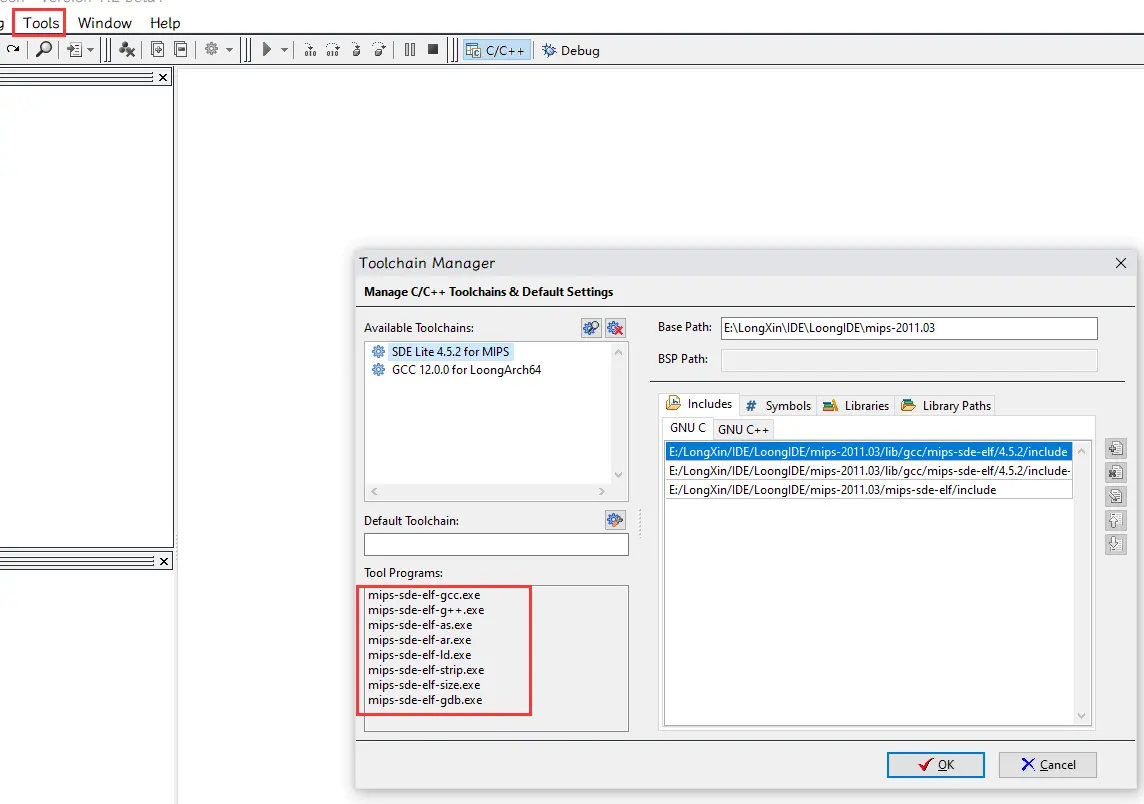Open dropdown arrow next to gear icon
1144x804 pixels.
click(229, 50)
